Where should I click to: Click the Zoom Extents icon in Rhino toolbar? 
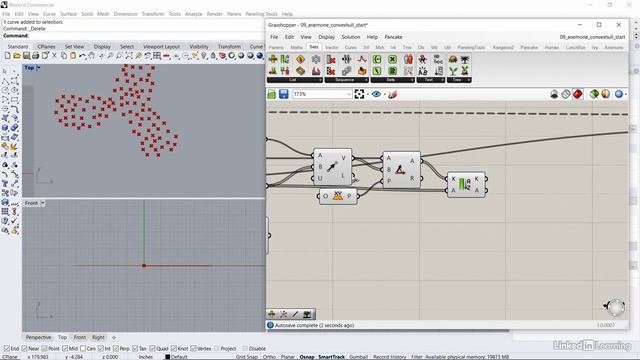(129, 56)
